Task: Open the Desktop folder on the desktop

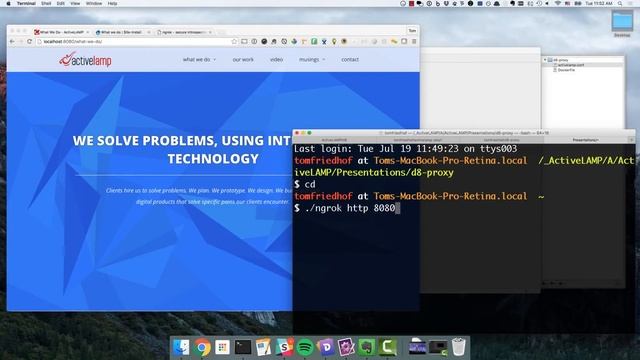Action: coord(622,23)
